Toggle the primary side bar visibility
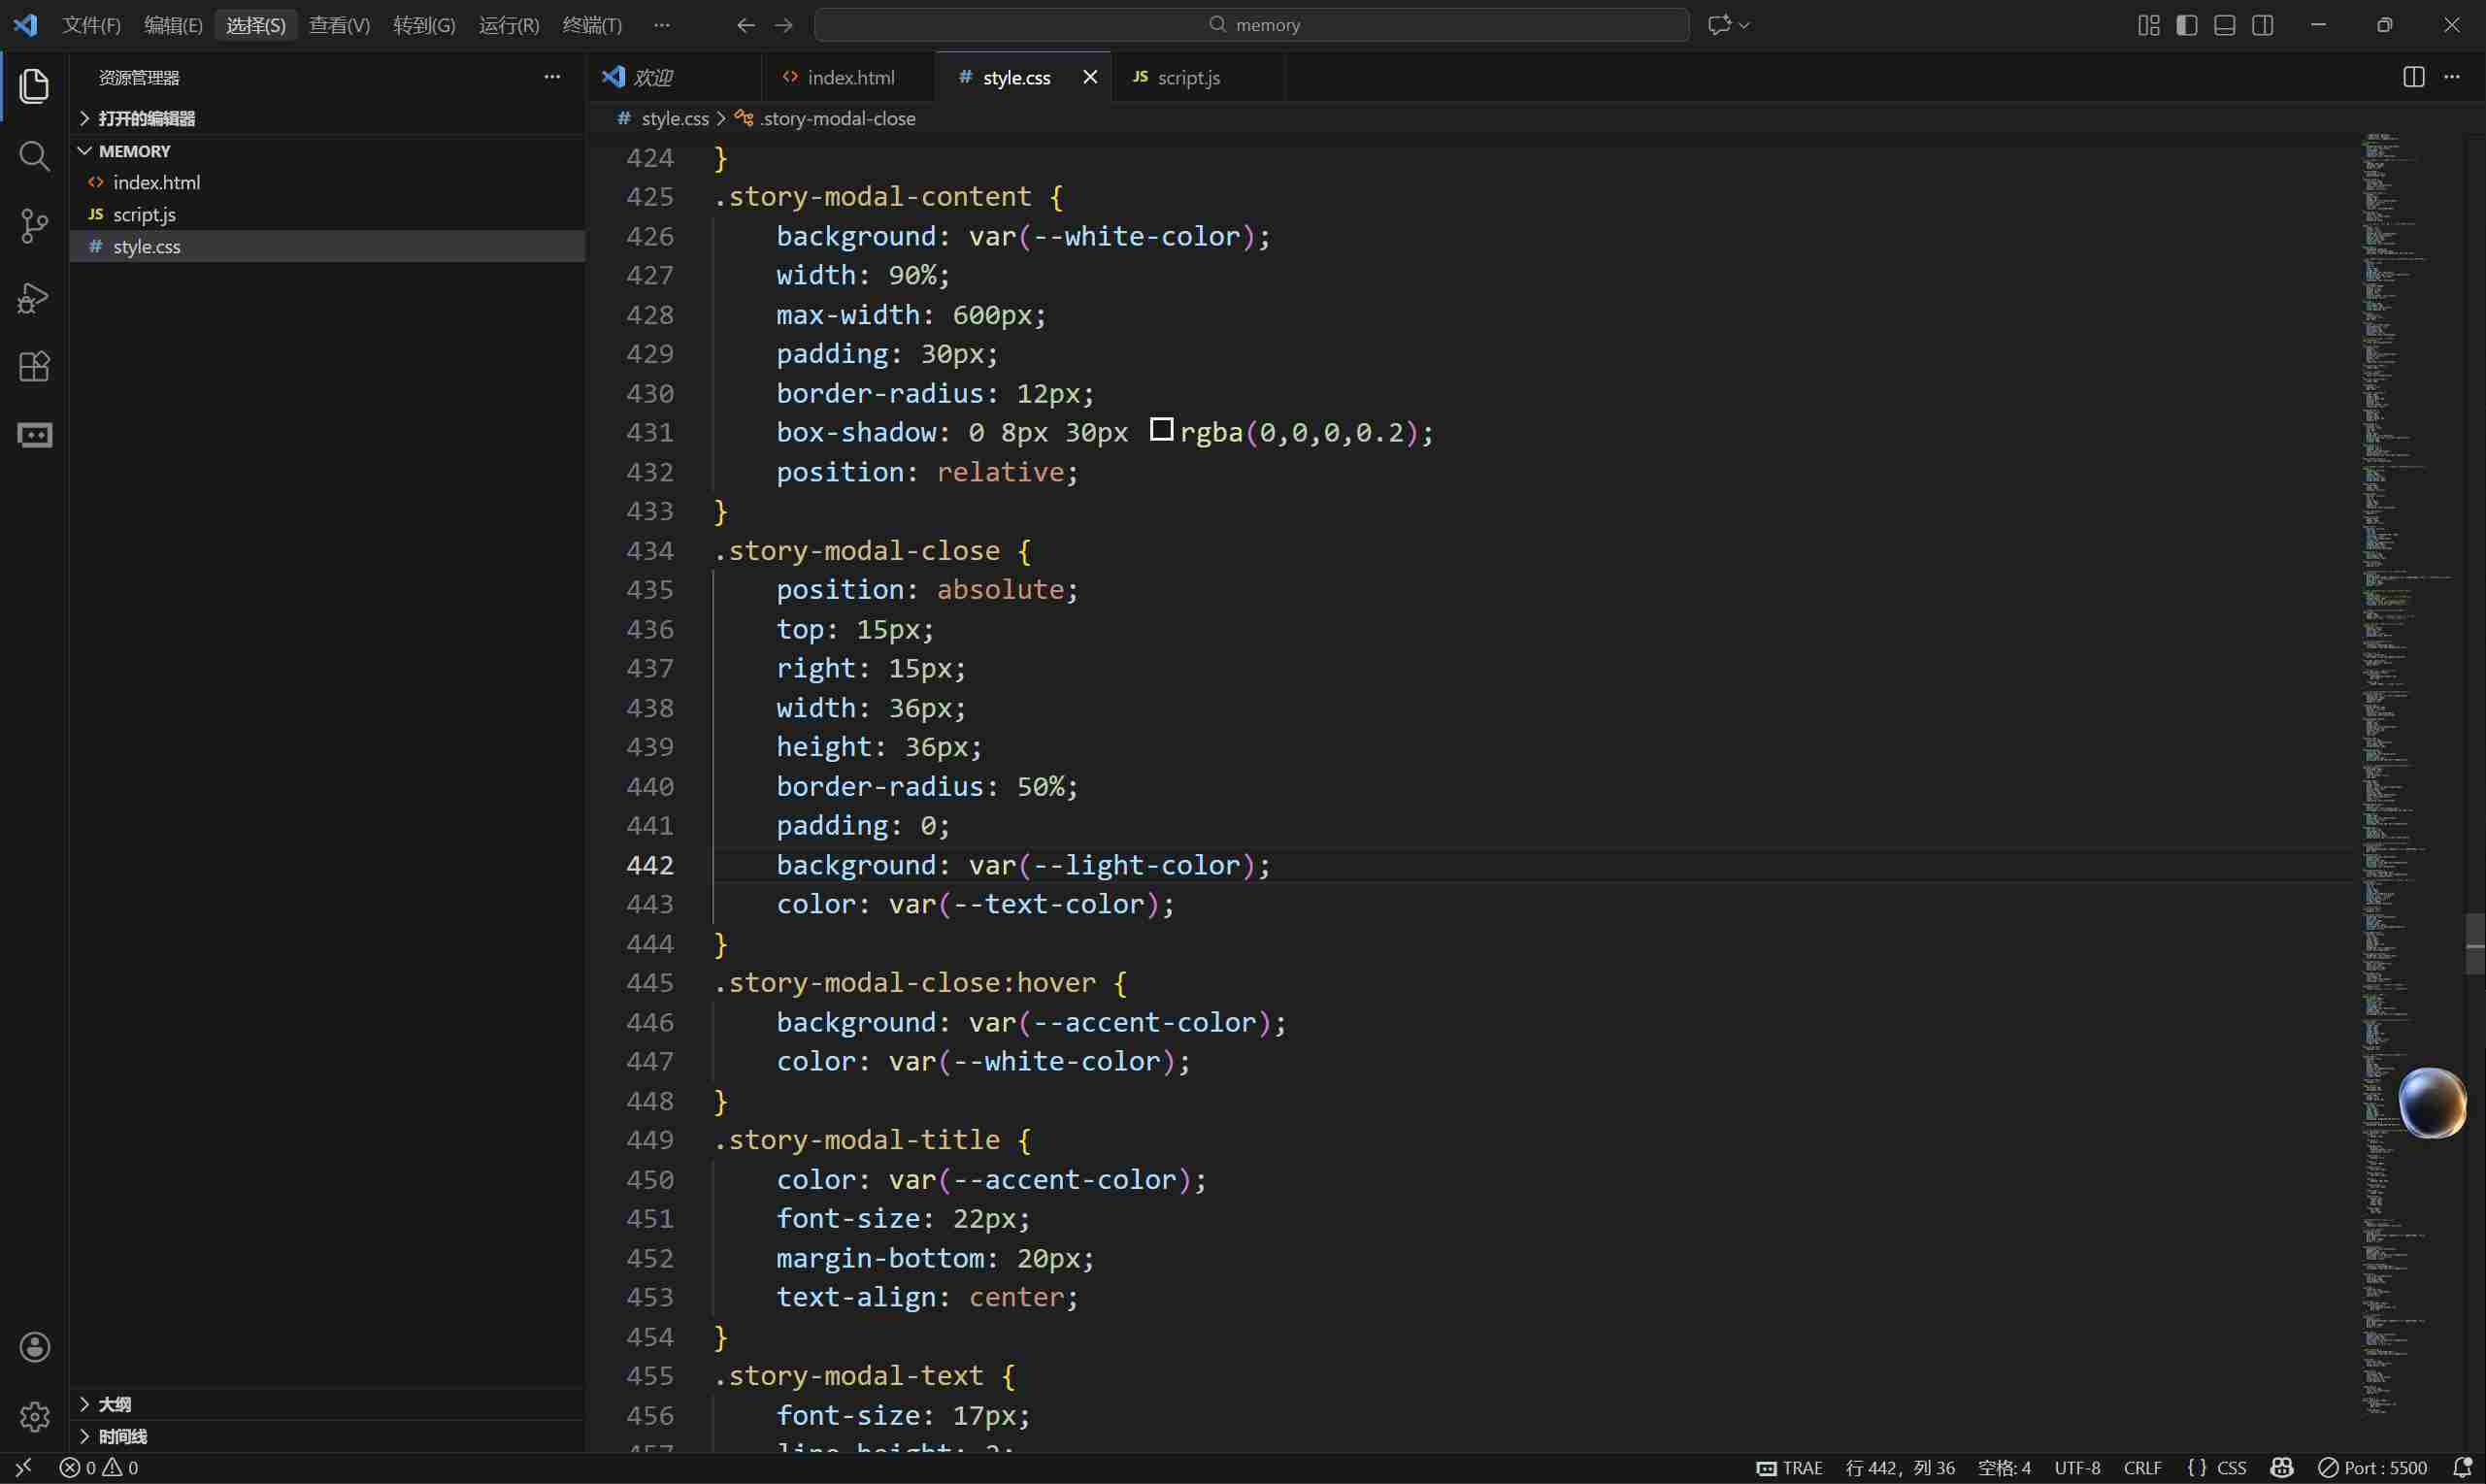2486x1484 pixels. point(2186,25)
